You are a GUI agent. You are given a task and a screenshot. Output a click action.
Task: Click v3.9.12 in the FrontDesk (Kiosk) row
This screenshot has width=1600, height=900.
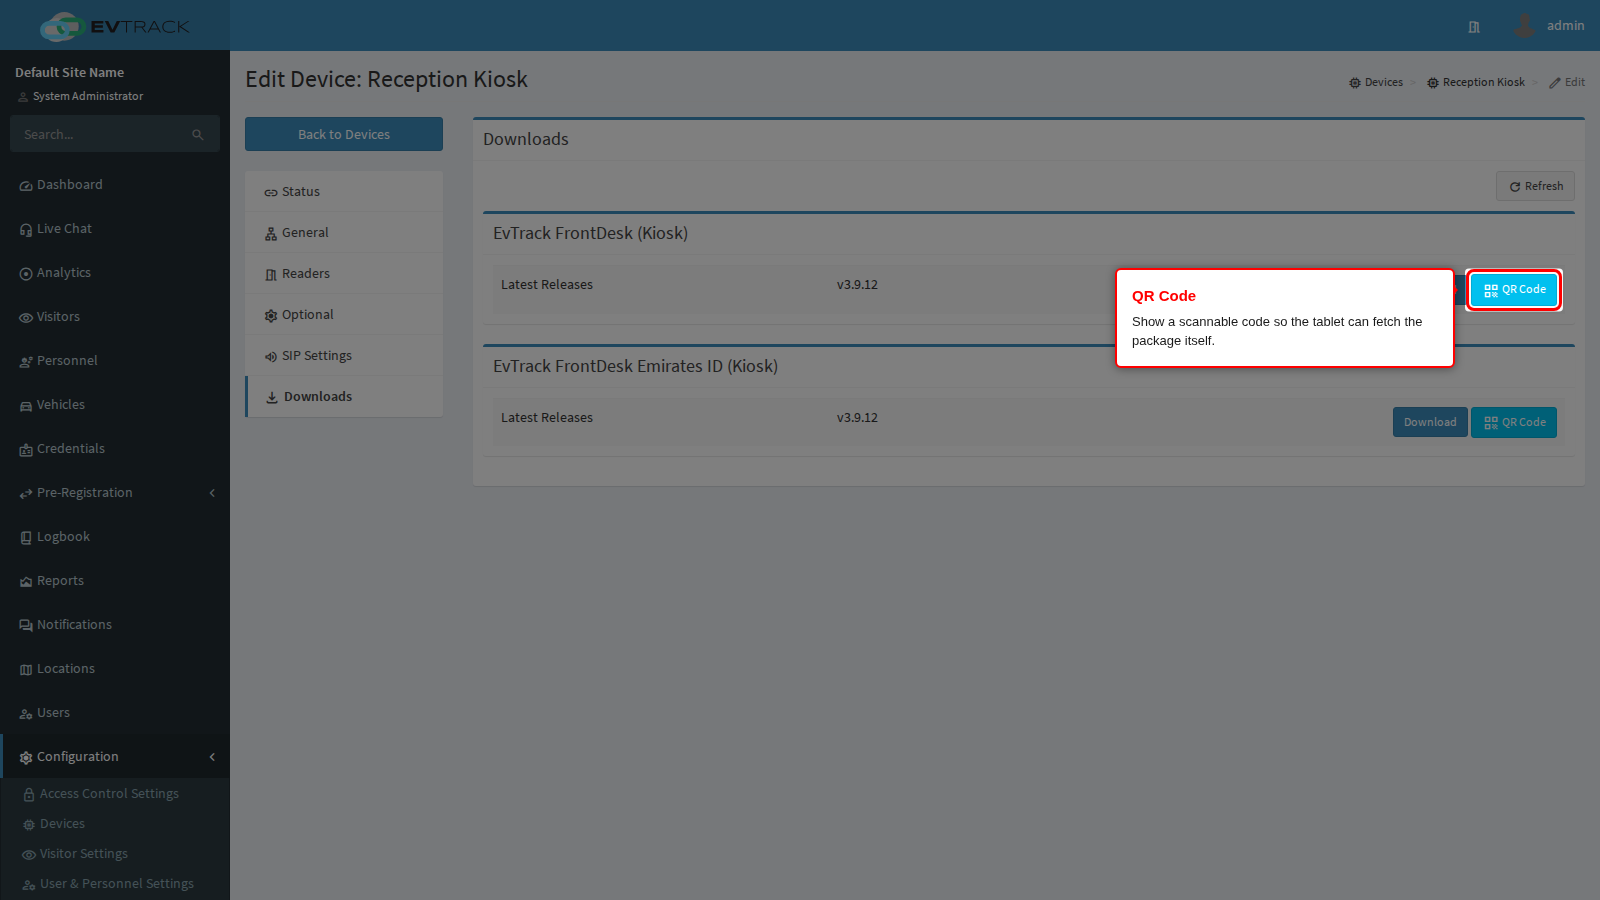coord(857,285)
